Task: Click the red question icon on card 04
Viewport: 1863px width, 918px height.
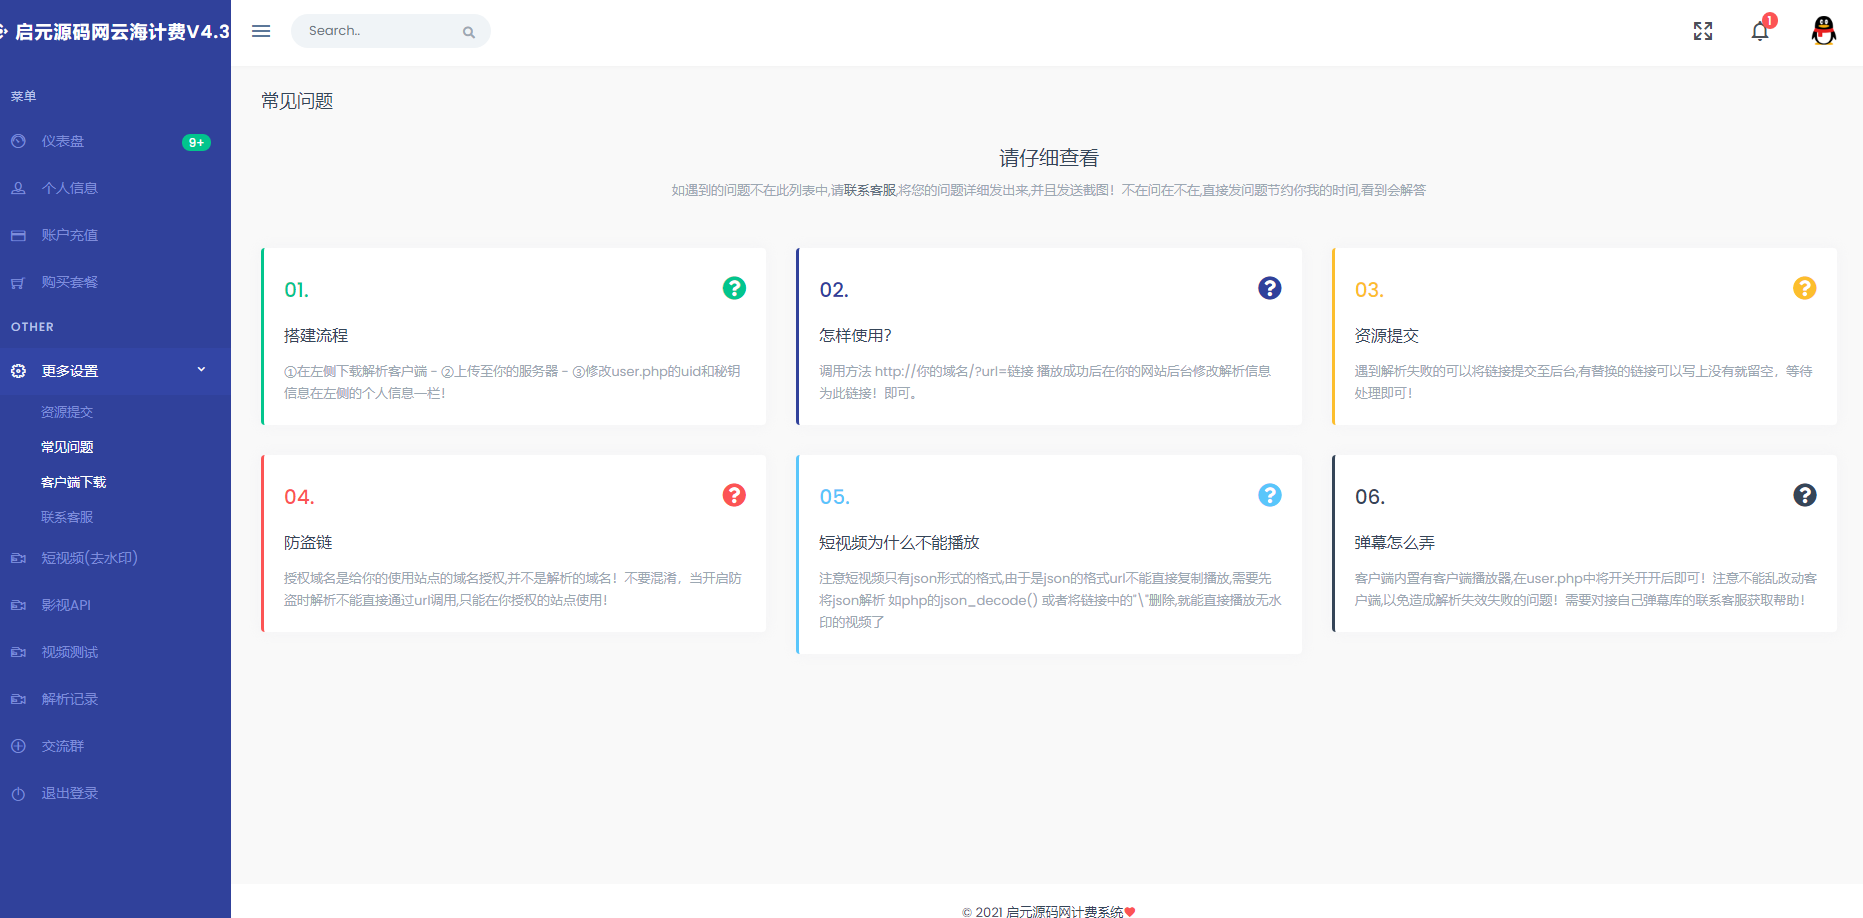Action: point(734,495)
